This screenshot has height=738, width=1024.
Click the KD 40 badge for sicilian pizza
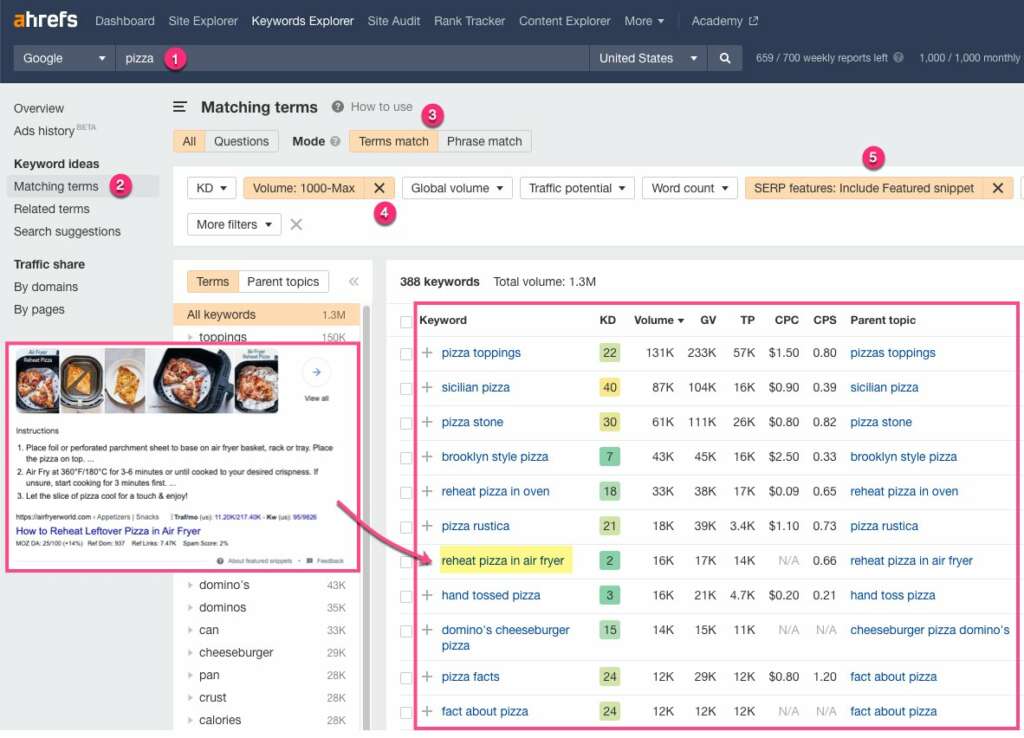[x=610, y=387]
